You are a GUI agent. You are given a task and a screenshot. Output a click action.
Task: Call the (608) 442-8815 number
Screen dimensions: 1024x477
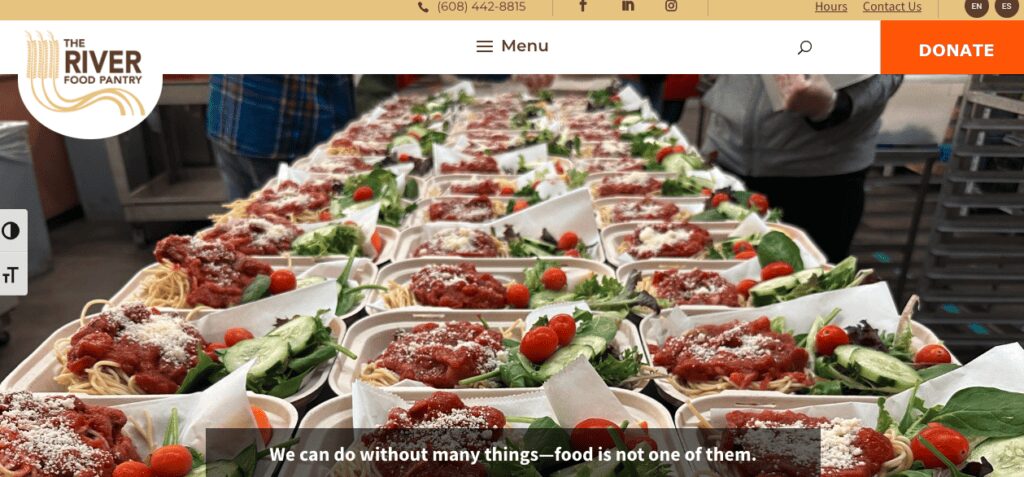pos(481,7)
